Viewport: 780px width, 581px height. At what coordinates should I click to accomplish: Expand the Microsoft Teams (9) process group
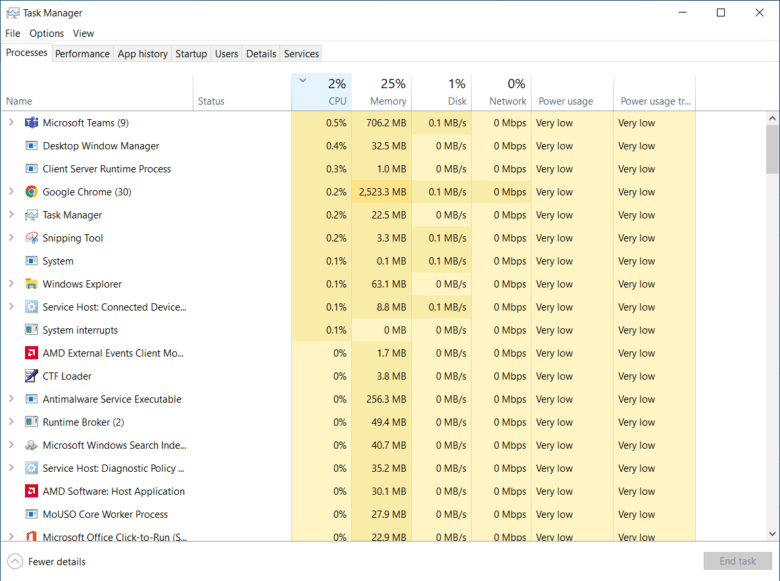11,123
